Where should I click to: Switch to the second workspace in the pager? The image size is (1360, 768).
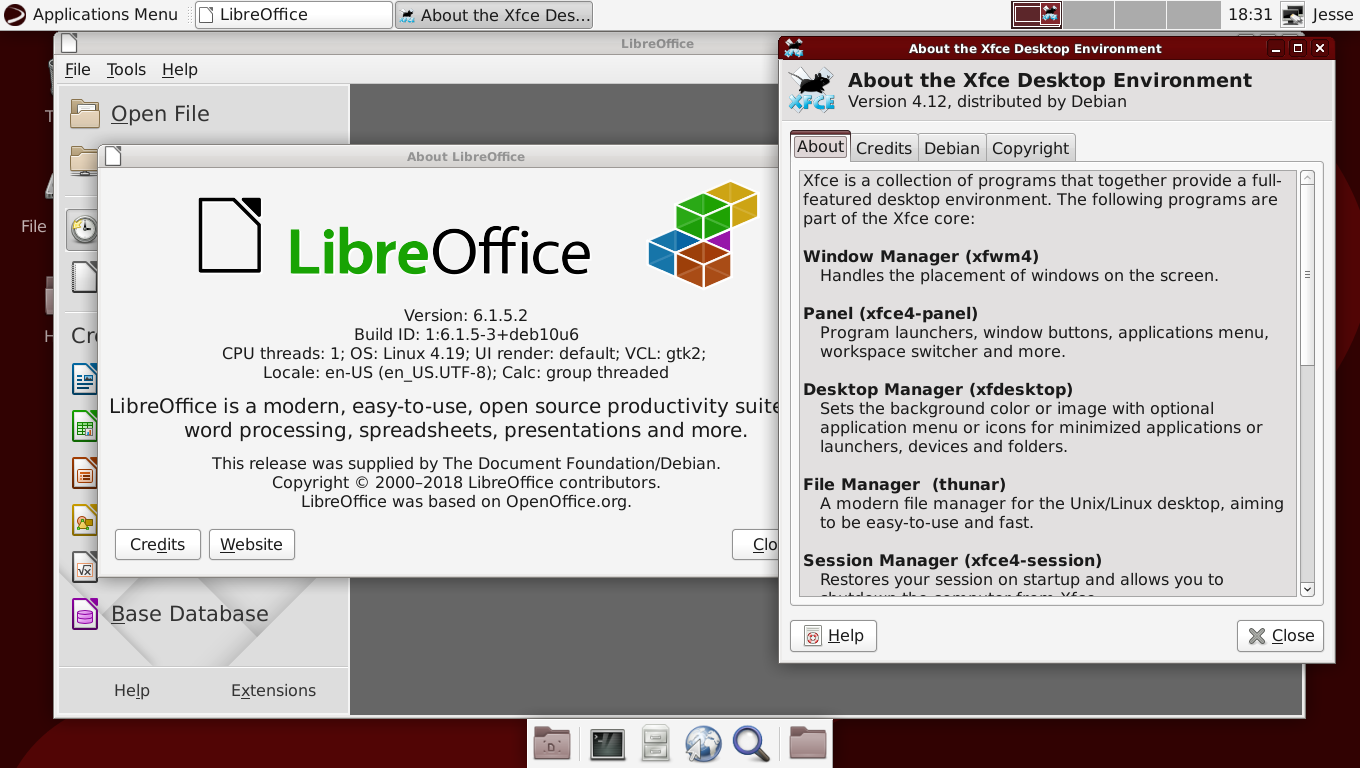tap(1088, 14)
